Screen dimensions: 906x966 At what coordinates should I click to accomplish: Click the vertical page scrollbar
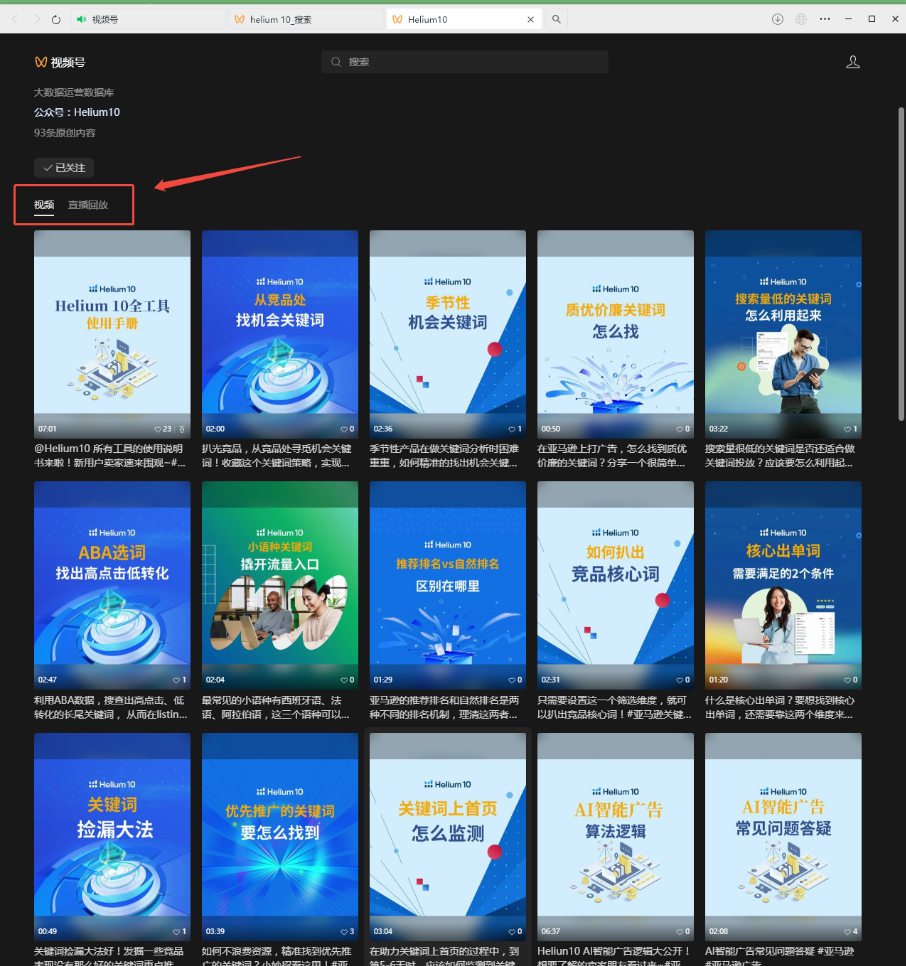click(x=901, y=270)
